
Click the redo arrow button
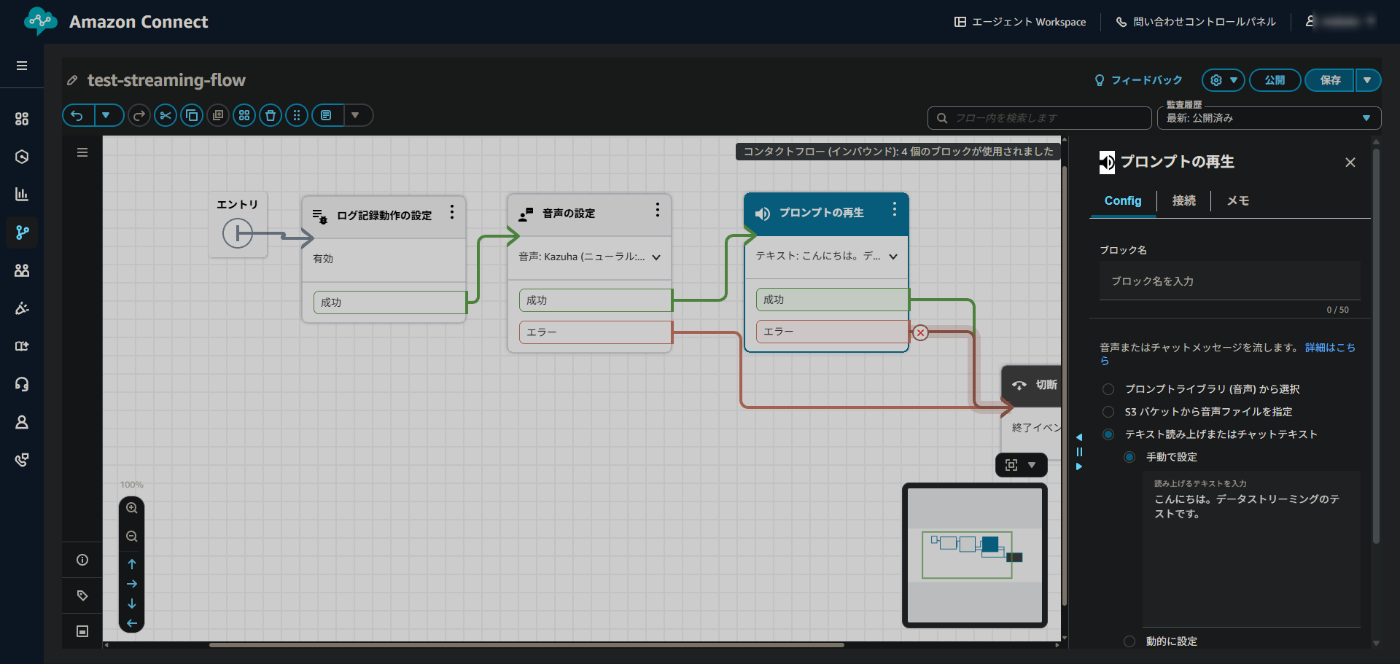(140, 115)
